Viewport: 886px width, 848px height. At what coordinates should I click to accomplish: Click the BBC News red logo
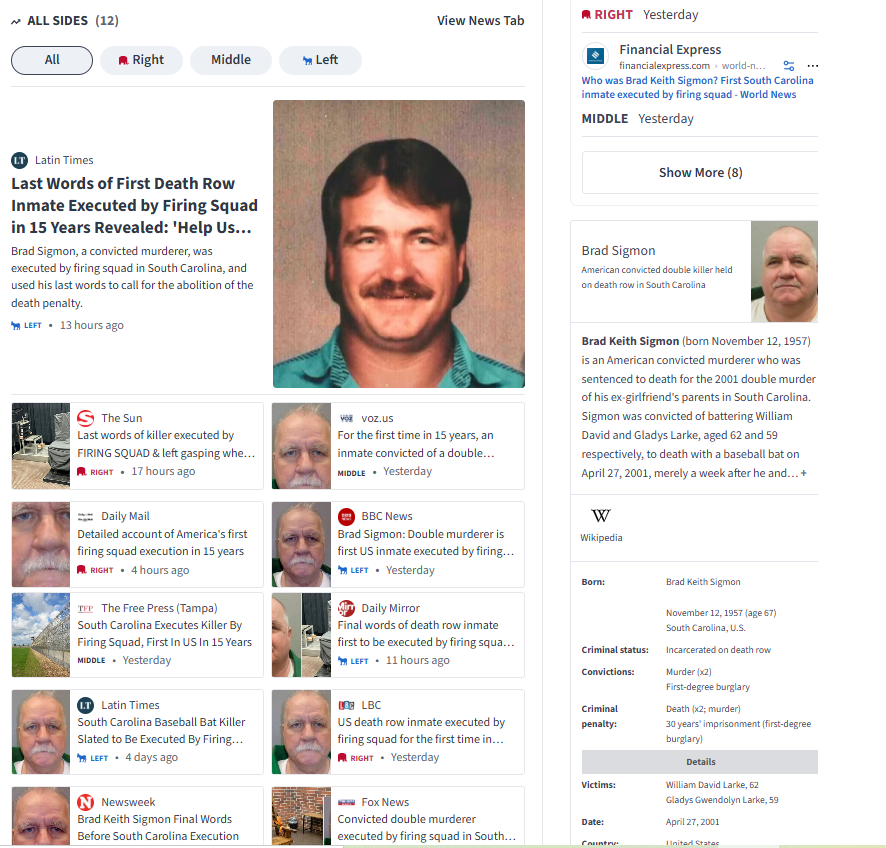tap(346, 516)
